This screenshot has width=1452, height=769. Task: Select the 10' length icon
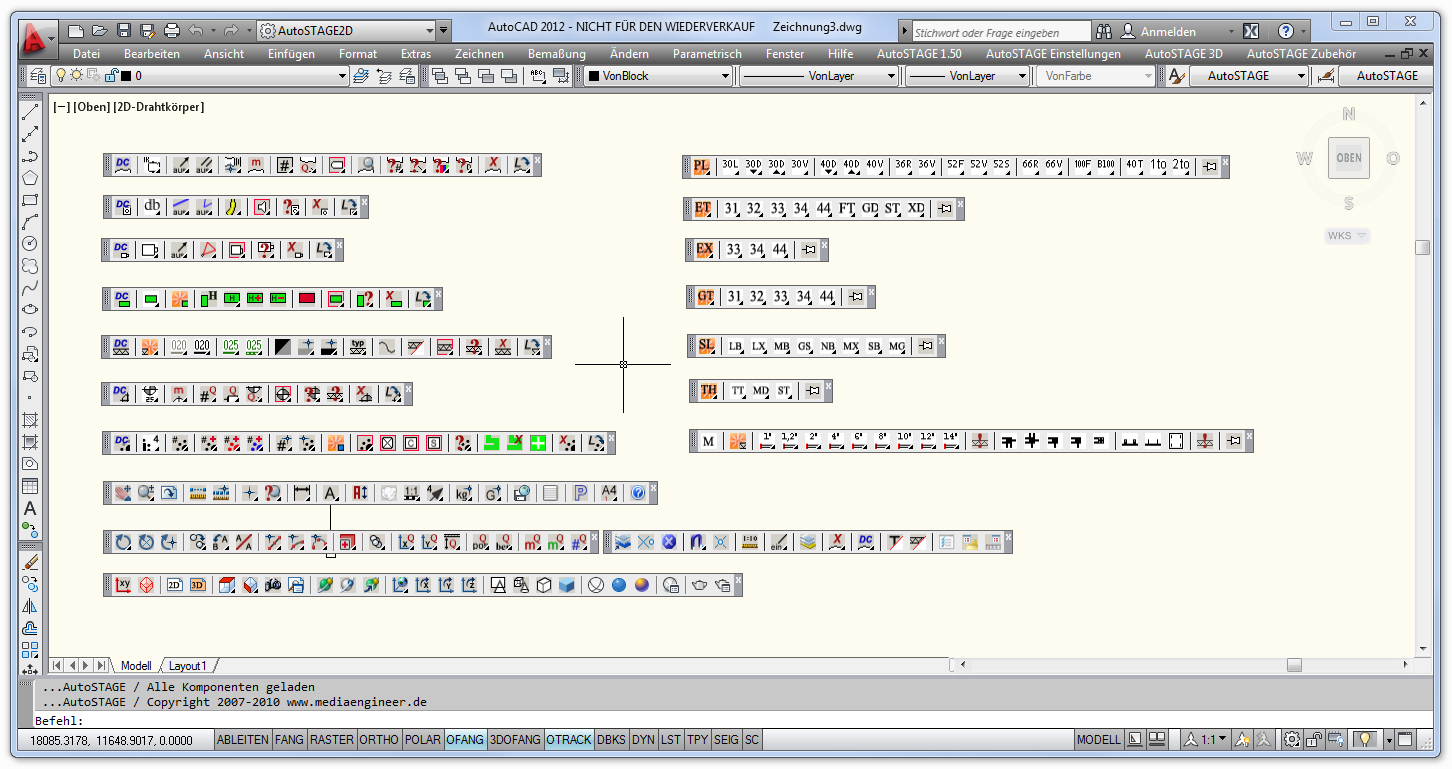point(904,441)
